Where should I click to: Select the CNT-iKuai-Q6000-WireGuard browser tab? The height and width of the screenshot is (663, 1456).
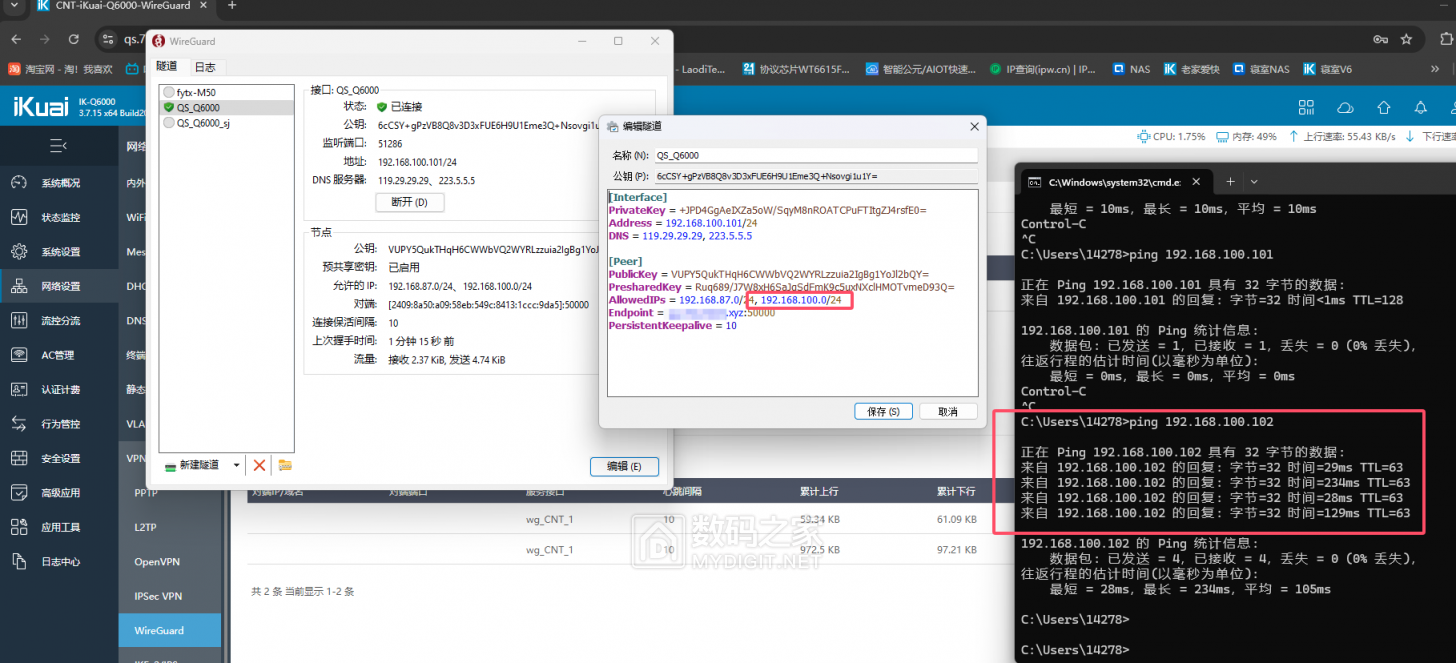pyautogui.click(x=121, y=6)
